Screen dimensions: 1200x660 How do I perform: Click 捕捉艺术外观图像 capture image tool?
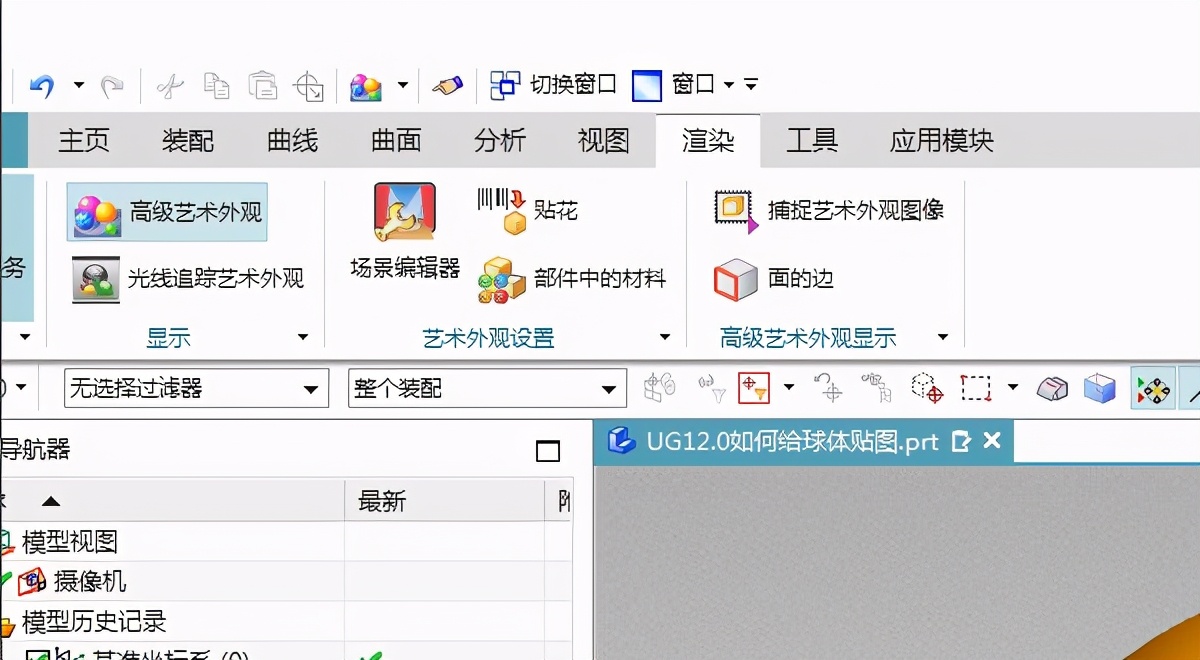coord(829,210)
